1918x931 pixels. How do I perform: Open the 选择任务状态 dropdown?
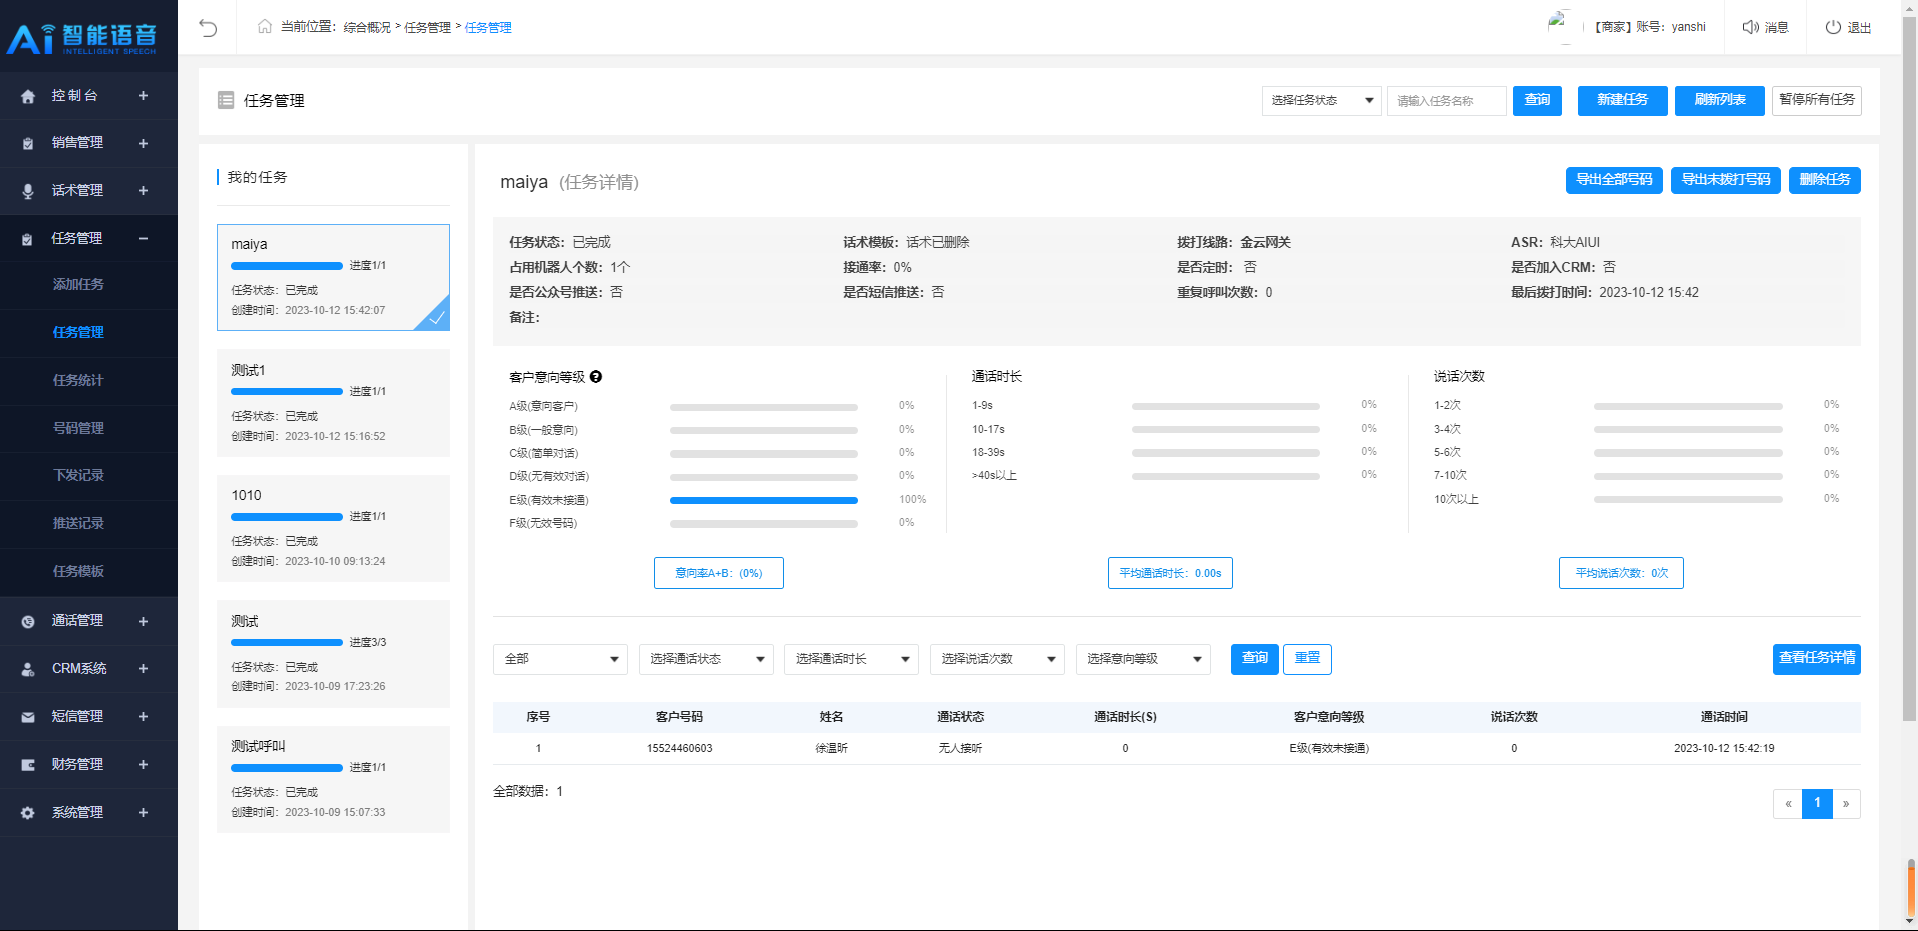(x=1321, y=100)
